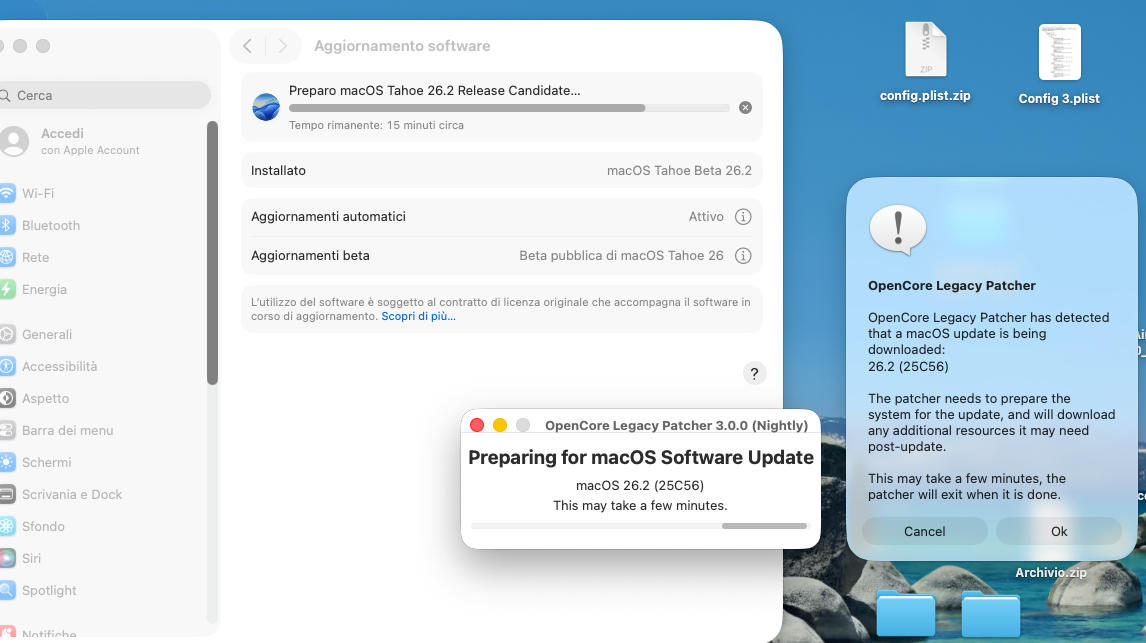Click the user avatar next to Accedi
The height and width of the screenshot is (643, 1146).
pyautogui.click(x=14, y=141)
